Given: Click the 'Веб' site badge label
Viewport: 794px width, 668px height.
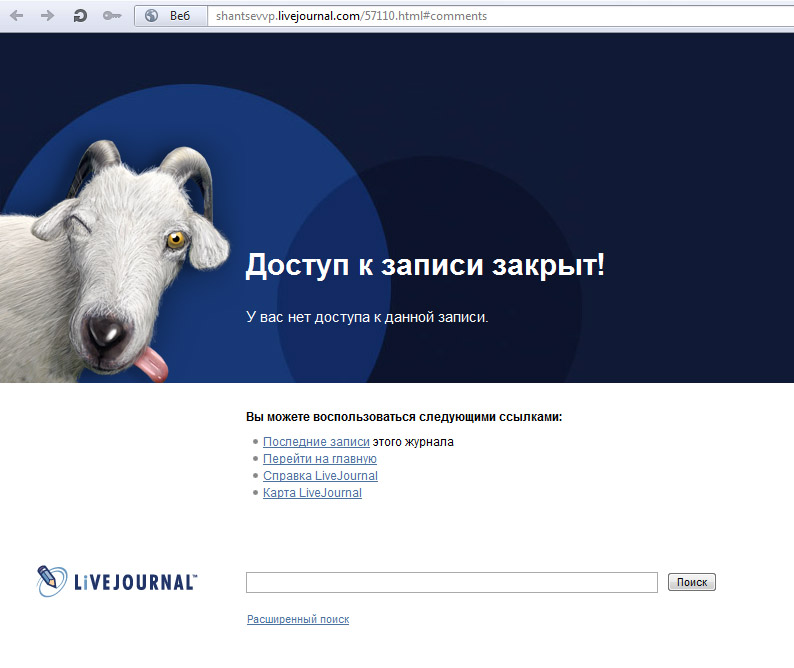Looking at the screenshot, I should click(180, 16).
